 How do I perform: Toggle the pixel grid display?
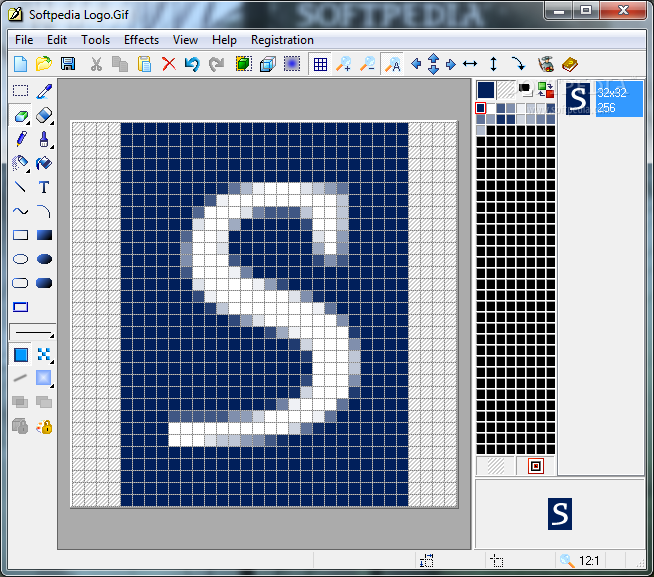click(320, 64)
